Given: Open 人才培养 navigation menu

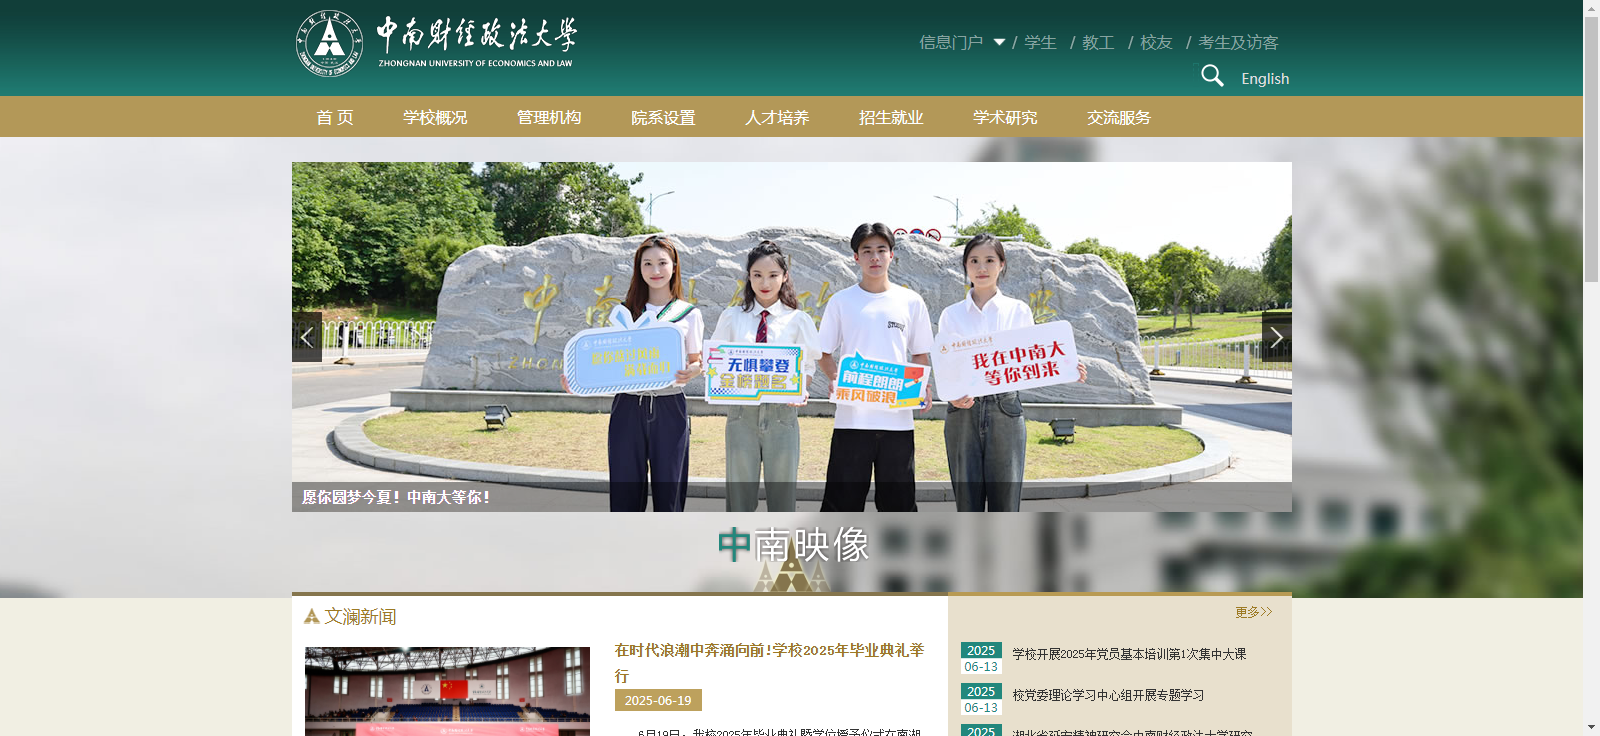Looking at the screenshot, I should (x=777, y=117).
